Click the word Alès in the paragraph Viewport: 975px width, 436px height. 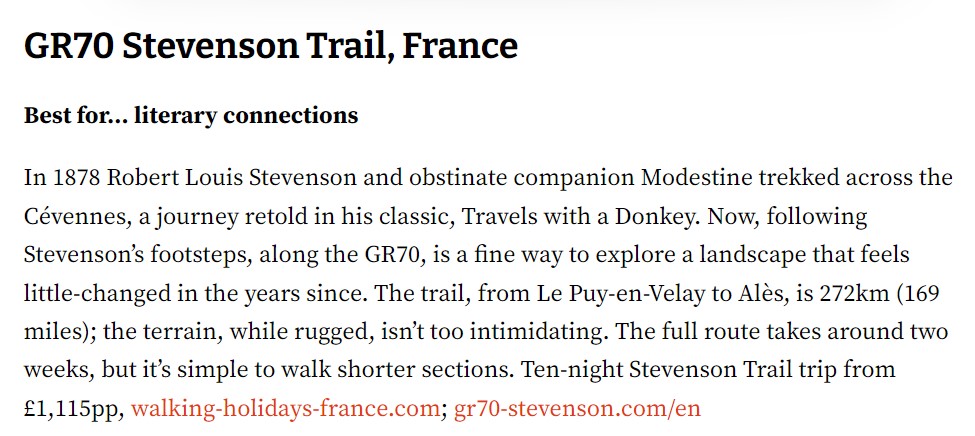click(x=762, y=294)
